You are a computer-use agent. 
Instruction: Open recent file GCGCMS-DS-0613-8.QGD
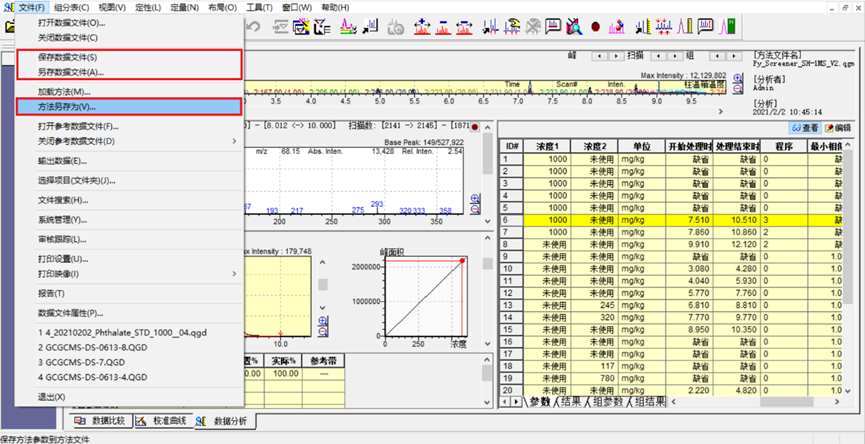[92, 345]
